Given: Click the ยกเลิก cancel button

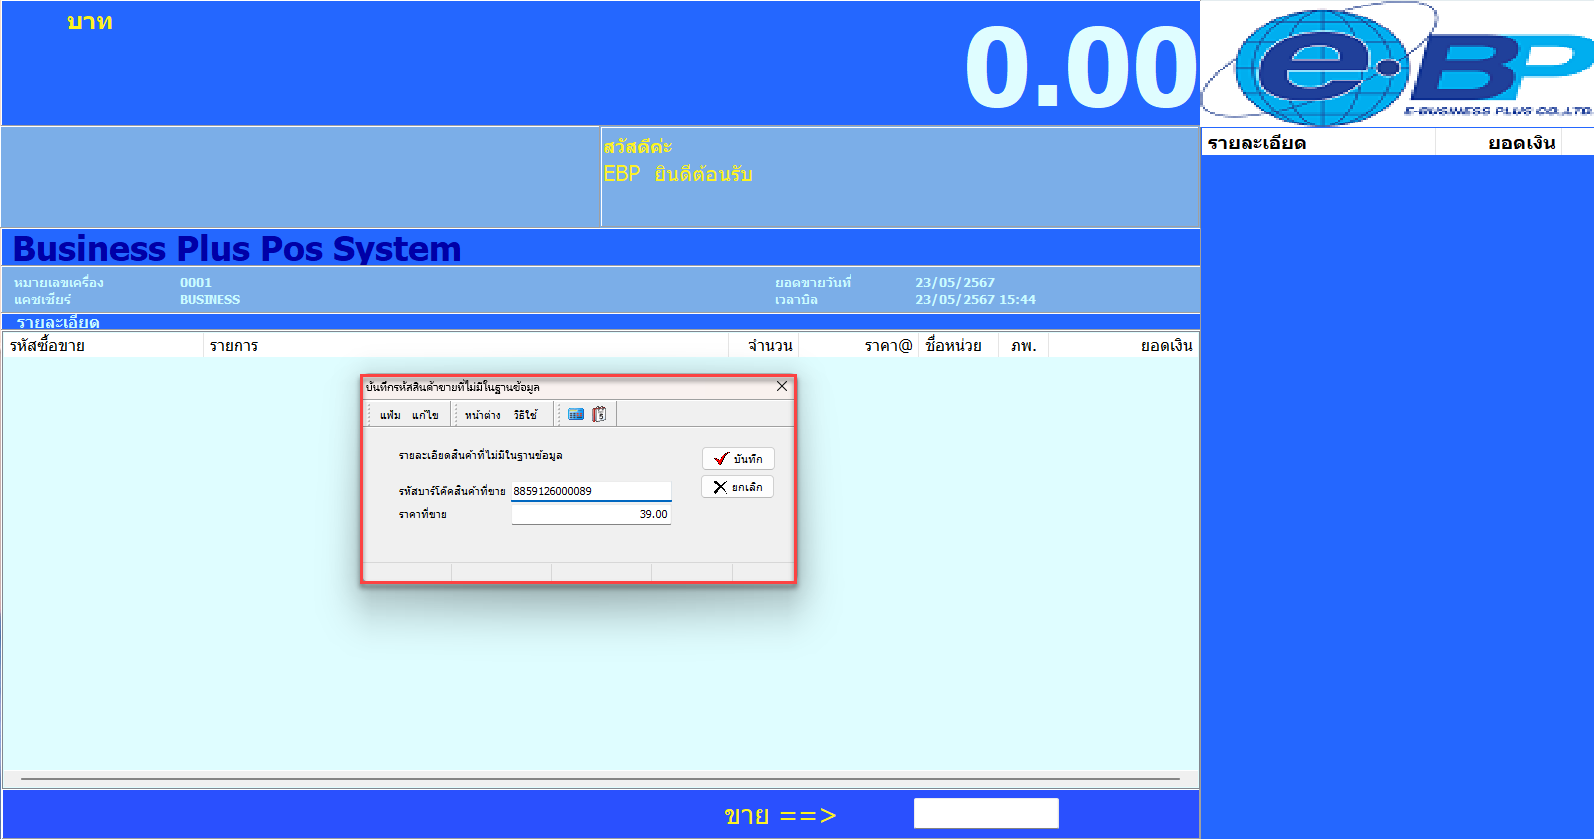Looking at the screenshot, I should [738, 487].
